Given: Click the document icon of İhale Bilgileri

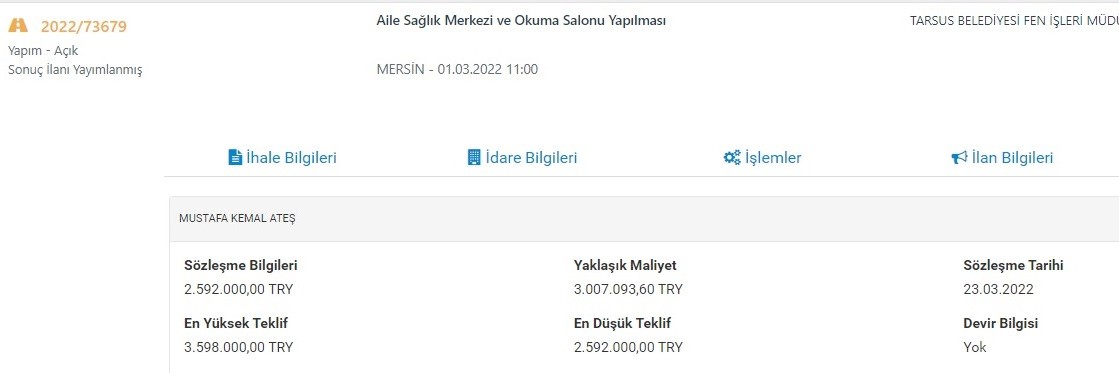Looking at the screenshot, I should 235,158.
